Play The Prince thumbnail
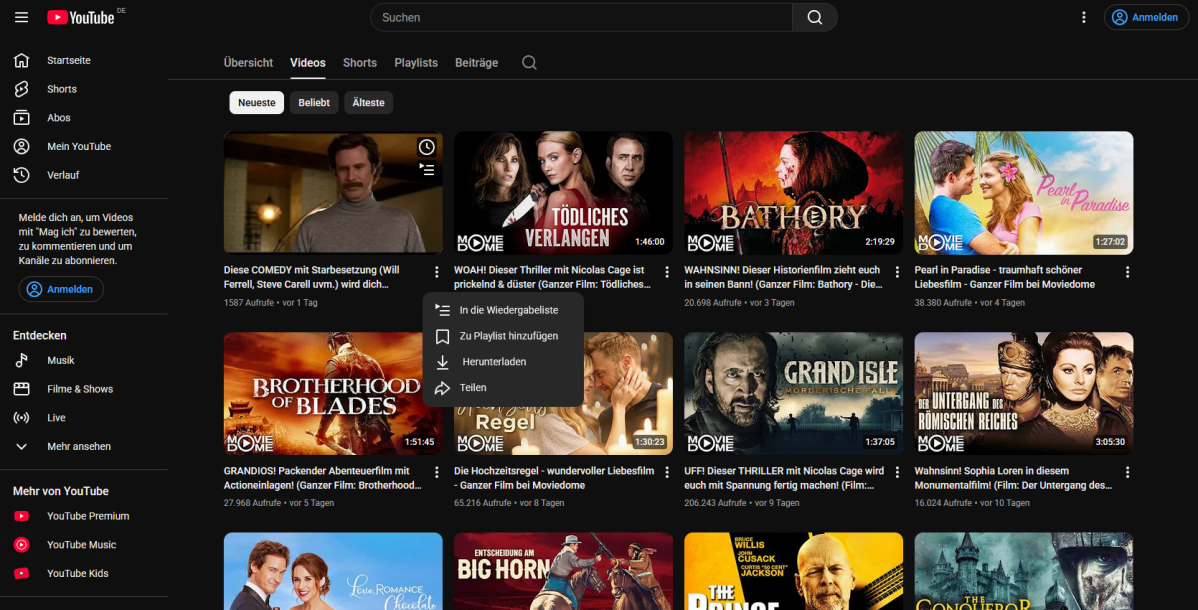The width and height of the screenshot is (1198, 610). 793,571
